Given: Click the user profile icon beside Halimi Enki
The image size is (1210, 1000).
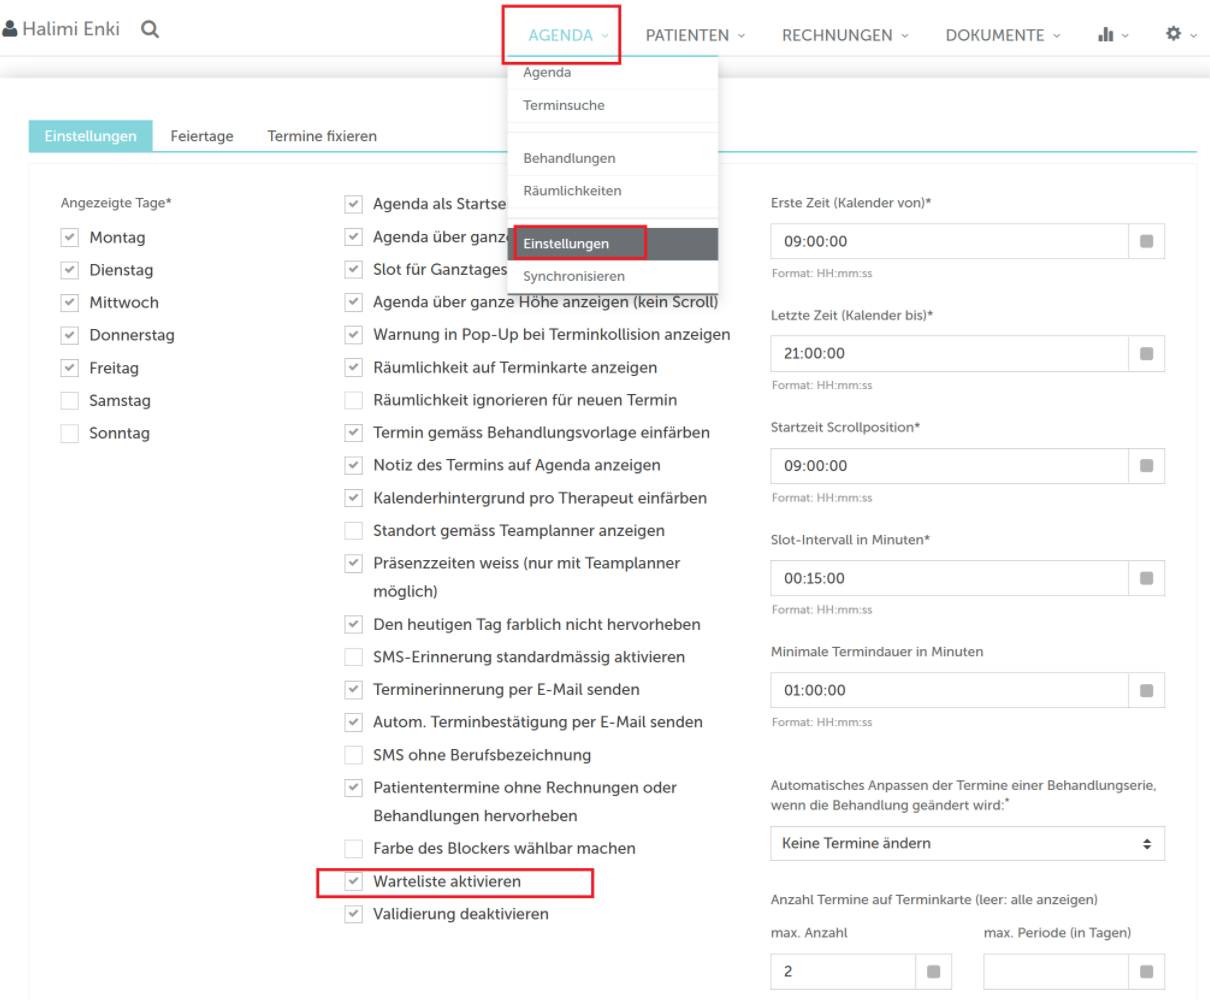Looking at the screenshot, I should coord(10,29).
